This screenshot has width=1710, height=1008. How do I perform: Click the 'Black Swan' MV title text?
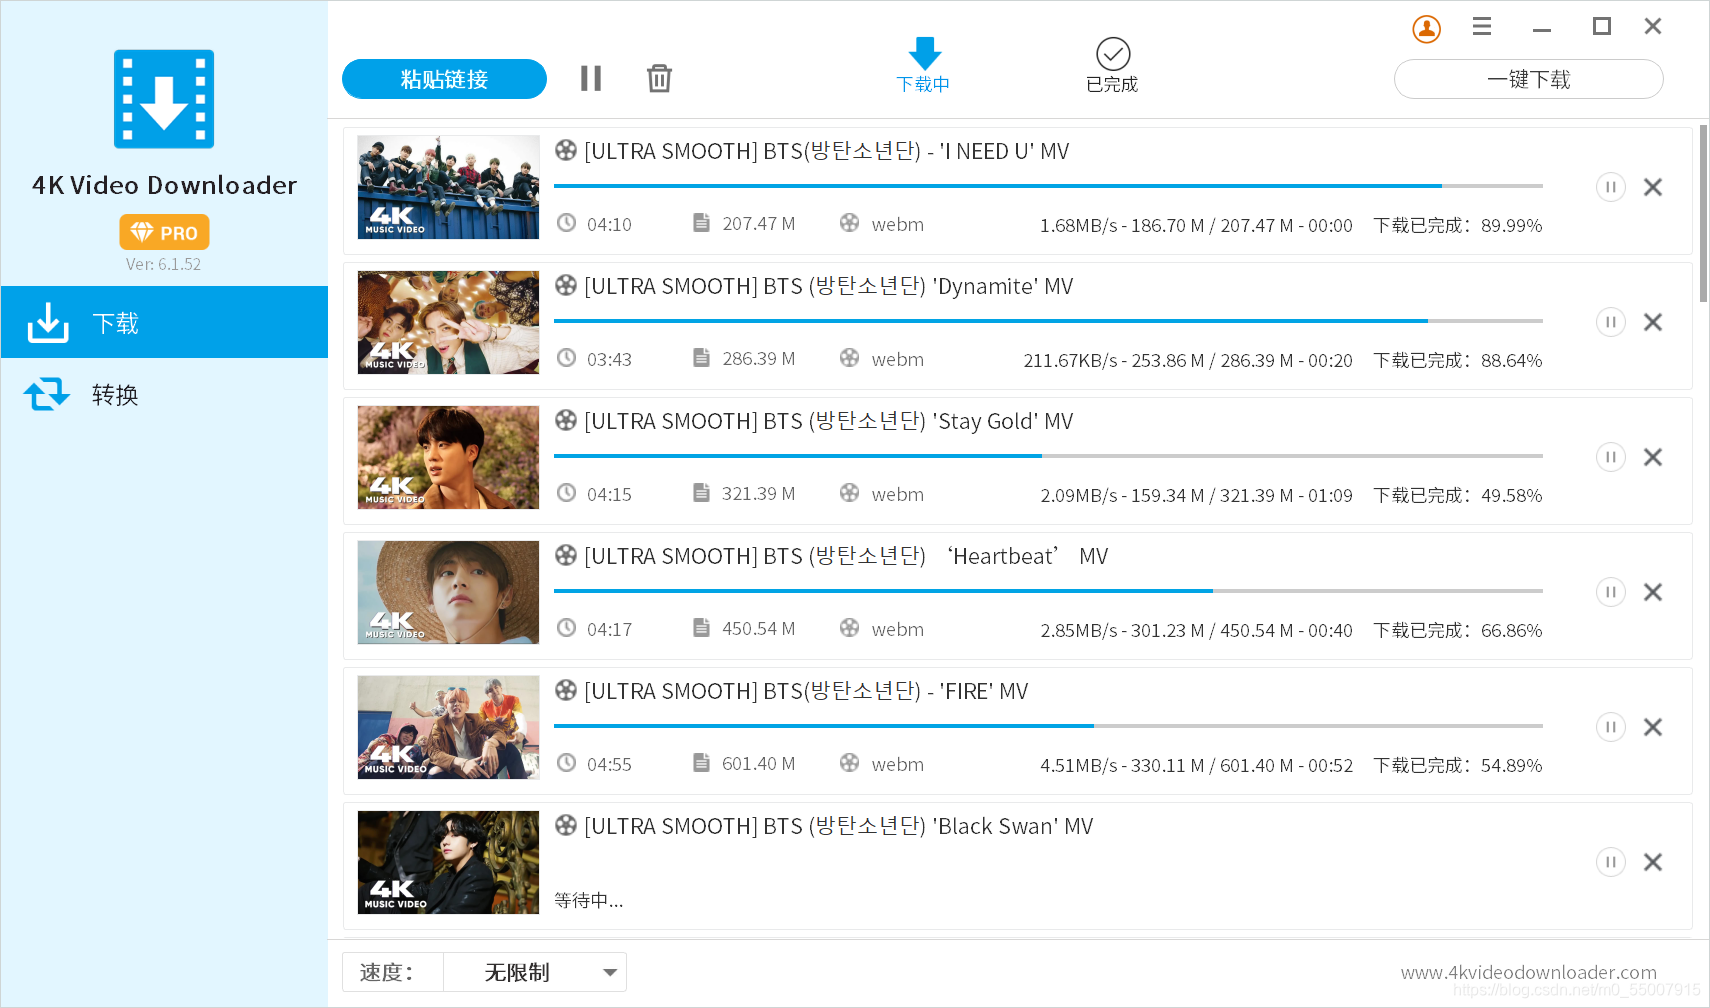coord(838,826)
